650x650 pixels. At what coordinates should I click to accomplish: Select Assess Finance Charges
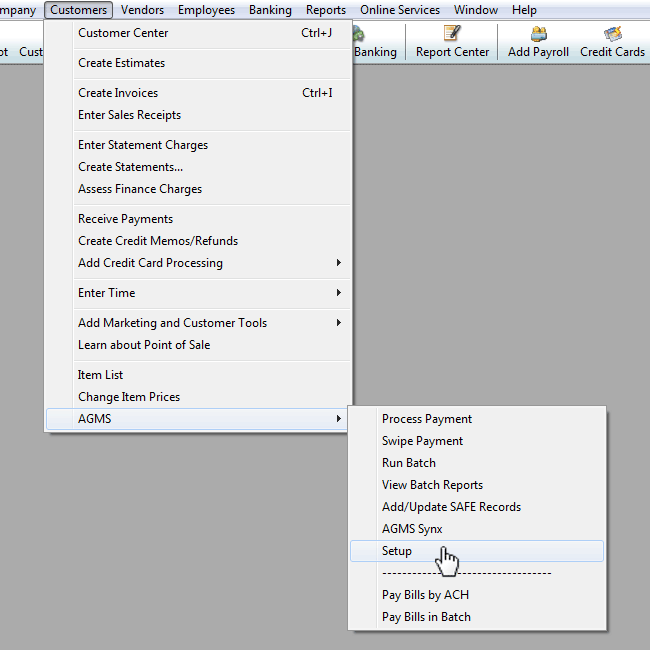199,189
